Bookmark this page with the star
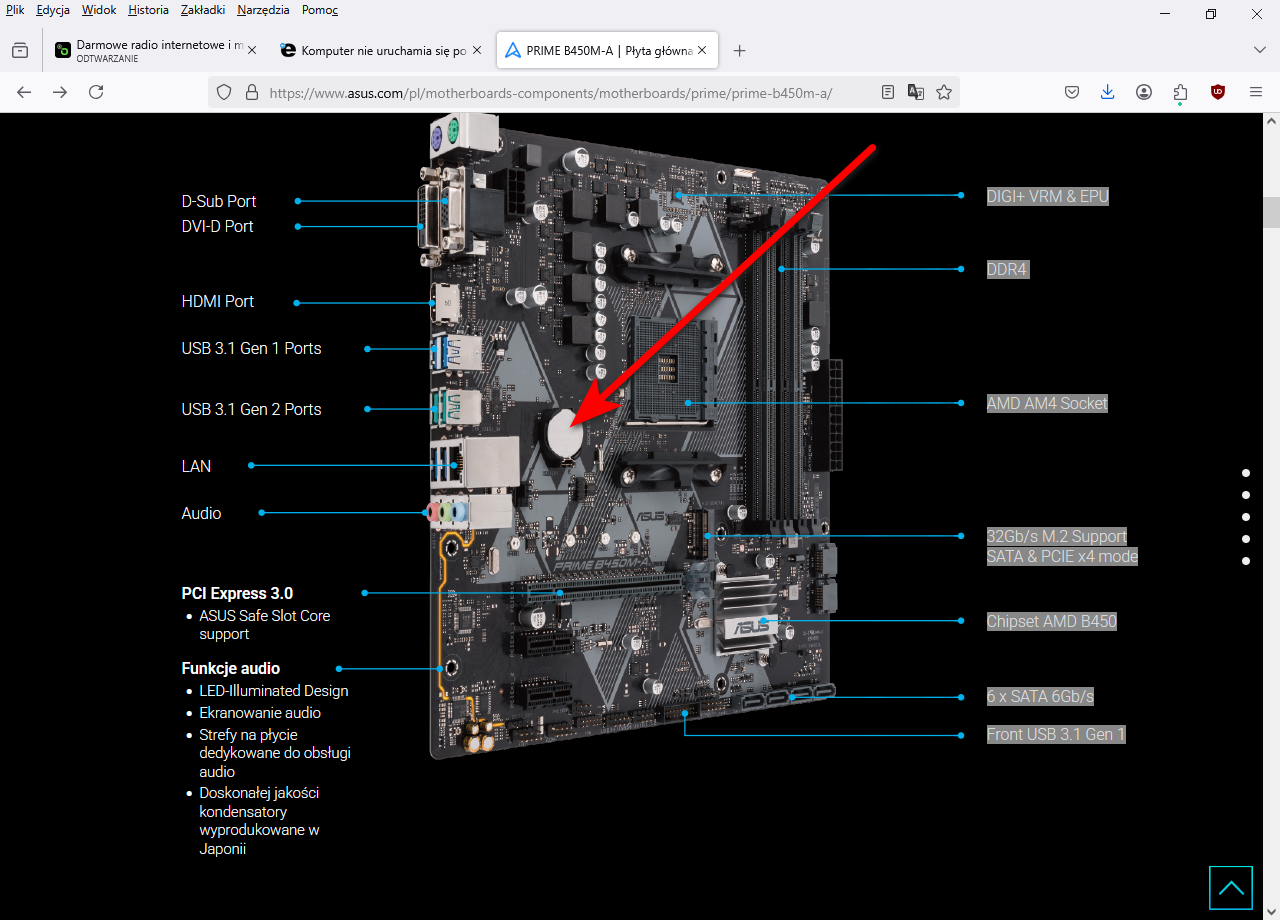The height and width of the screenshot is (920, 1280). [x=944, y=92]
